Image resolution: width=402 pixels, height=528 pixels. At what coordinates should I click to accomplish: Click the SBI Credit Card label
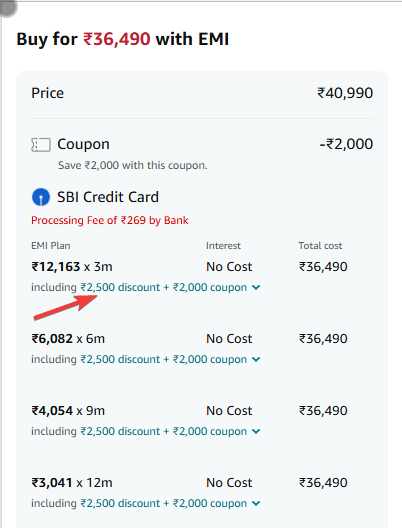[108, 197]
